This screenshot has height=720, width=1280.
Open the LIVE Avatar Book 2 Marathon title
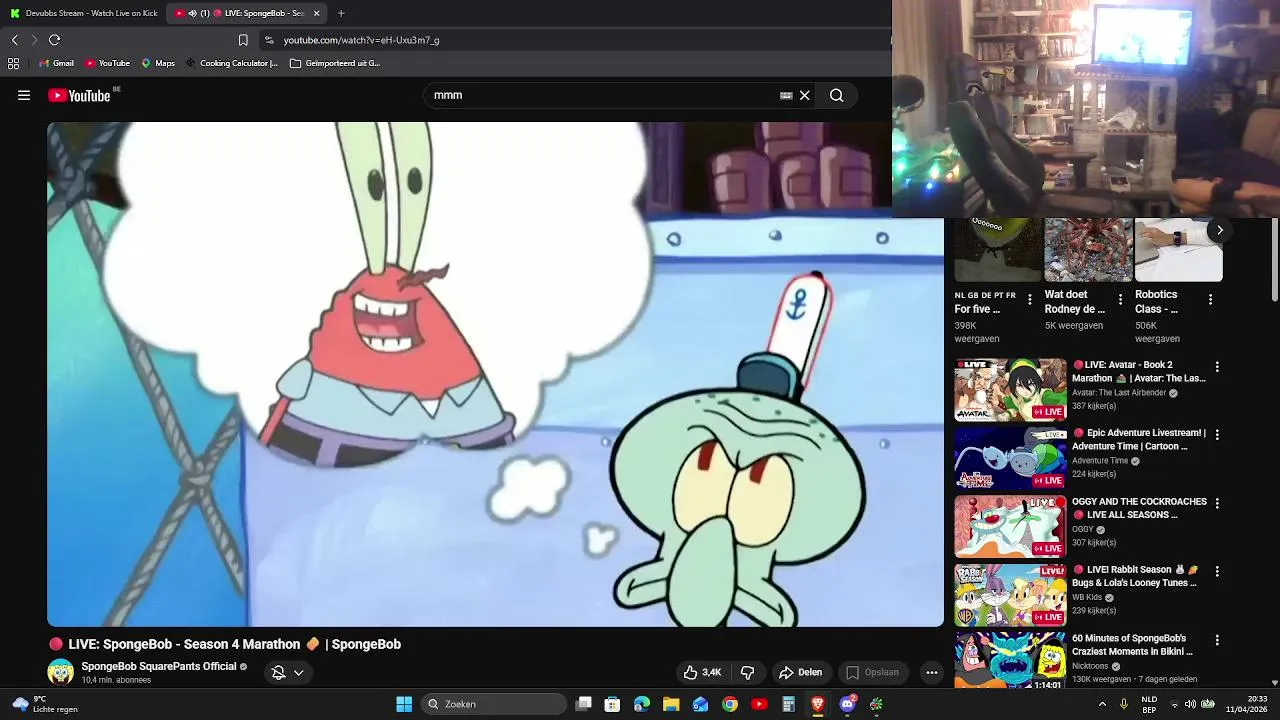click(1138, 372)
